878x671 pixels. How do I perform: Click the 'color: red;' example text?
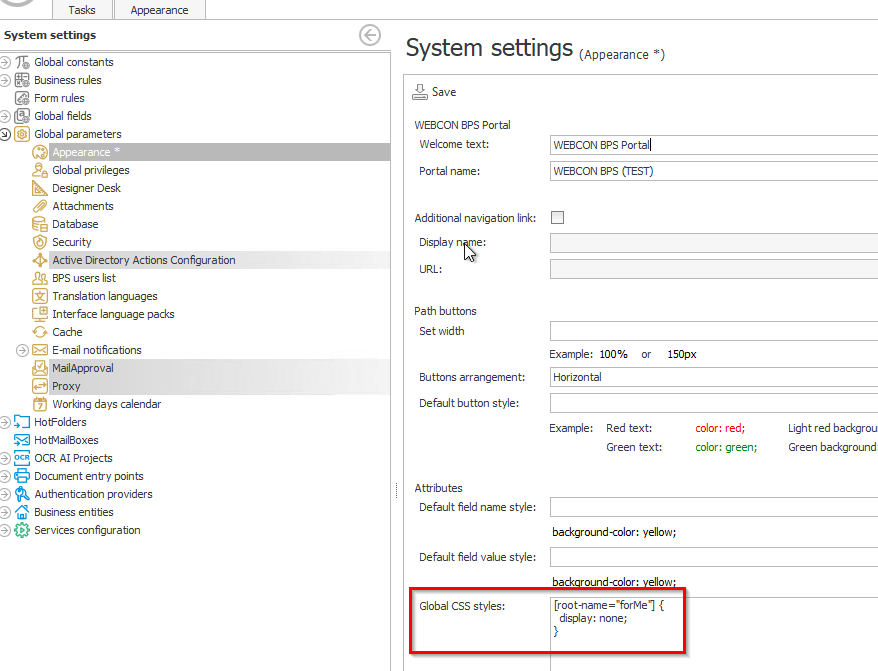[x=720, y=428]
